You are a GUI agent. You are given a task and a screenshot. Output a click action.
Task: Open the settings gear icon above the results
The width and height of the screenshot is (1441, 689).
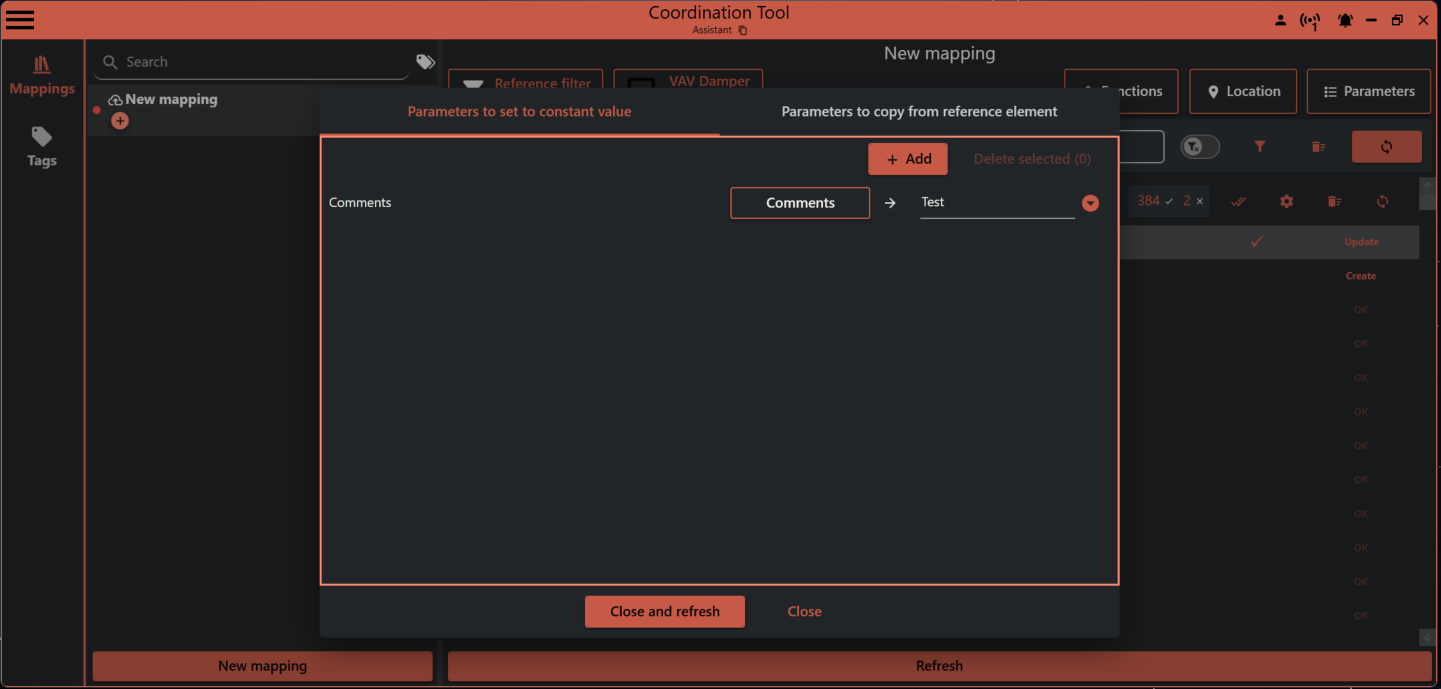coord(1286,201)
